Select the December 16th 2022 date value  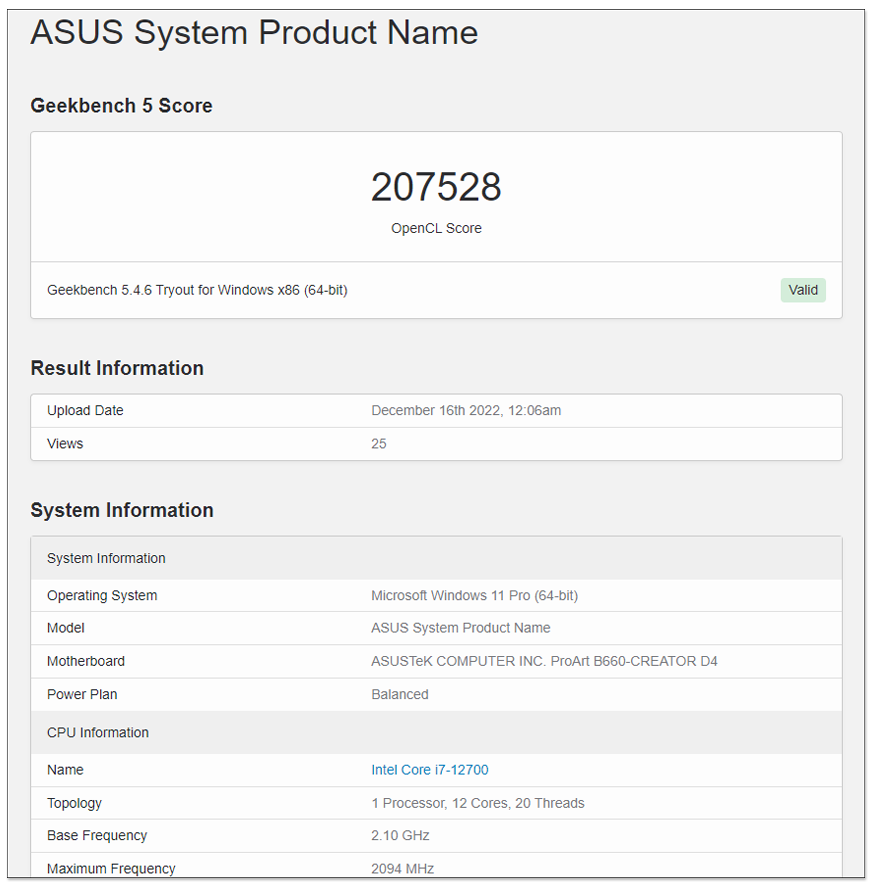pyautogui.click(x=466, y=411)
